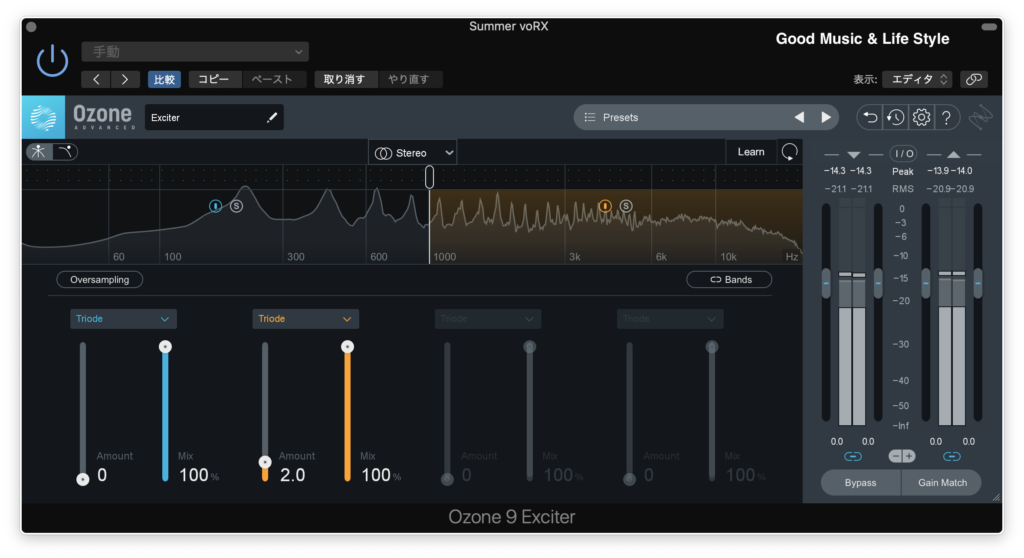Toggle band 2 orange bypass icon
The width and height of the screenshot is (1024, 558).
click(x=605, y=206)
